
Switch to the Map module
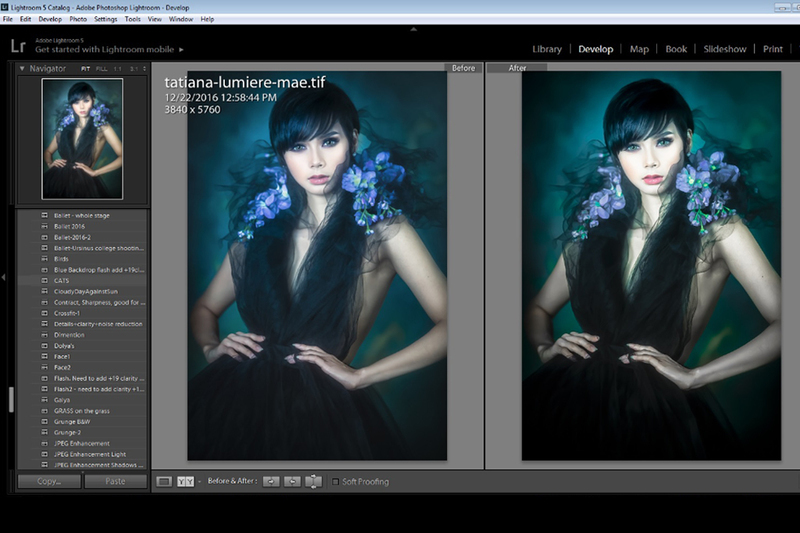639,49
